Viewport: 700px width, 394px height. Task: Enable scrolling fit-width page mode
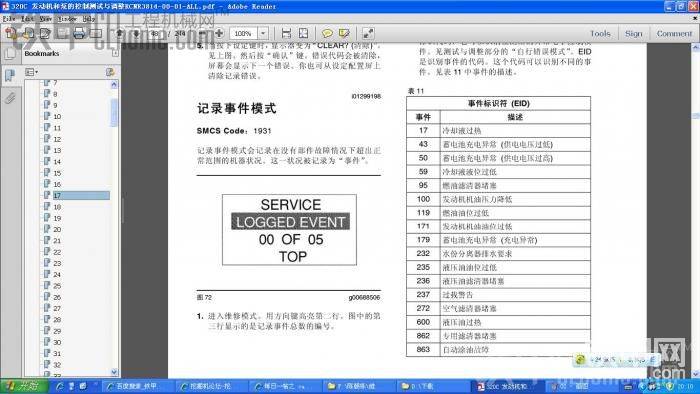(x=286, y=33)
